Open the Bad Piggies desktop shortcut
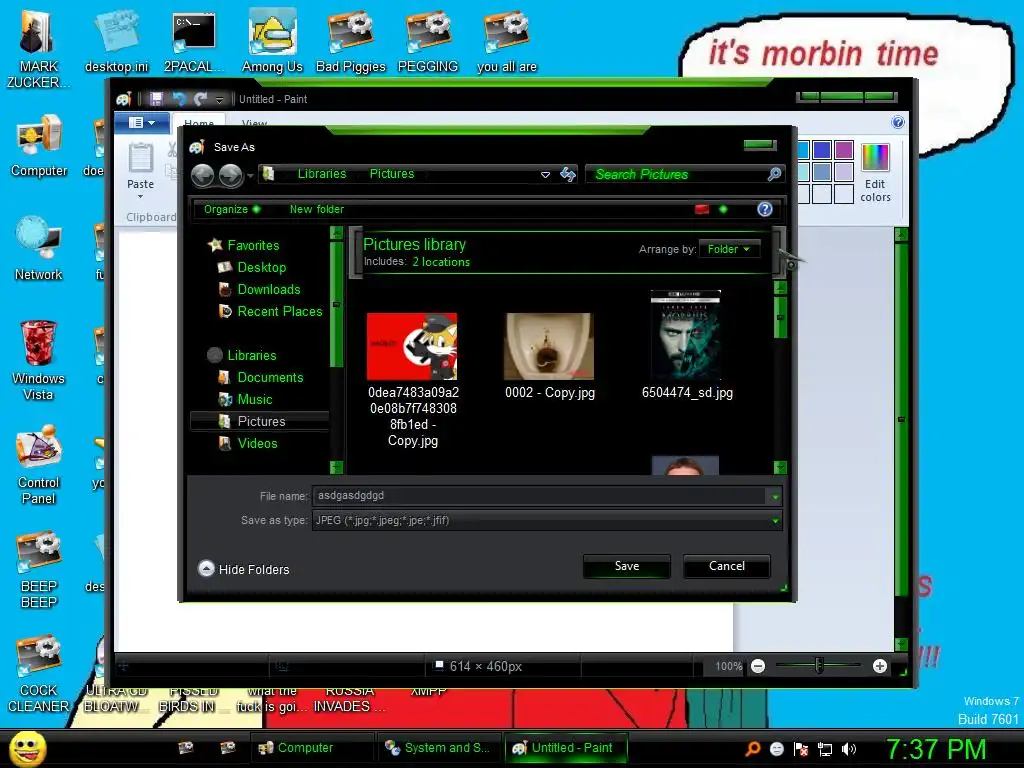This screenshot has height=768, width=1024. click(351, 41)
